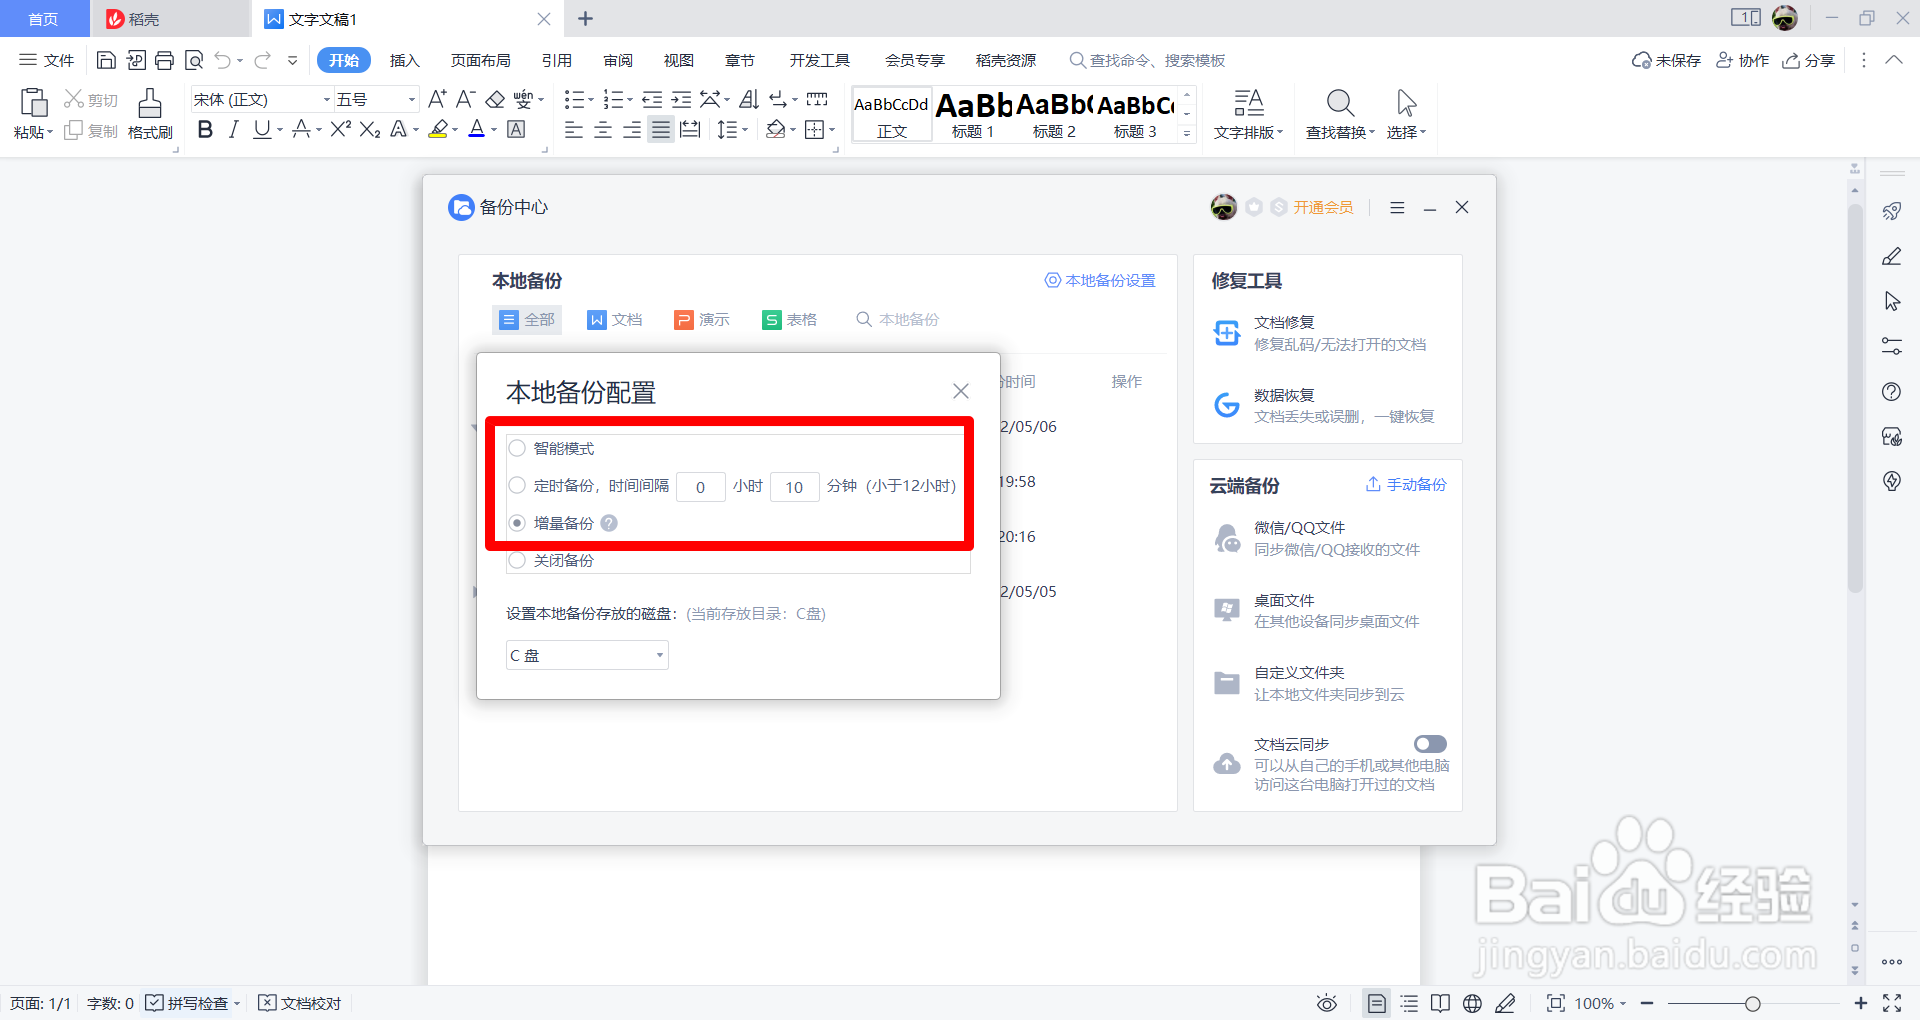This screenshot has height=1020, width=1920.
Task: Open the File (文件) menu
Action: [47, 60]
